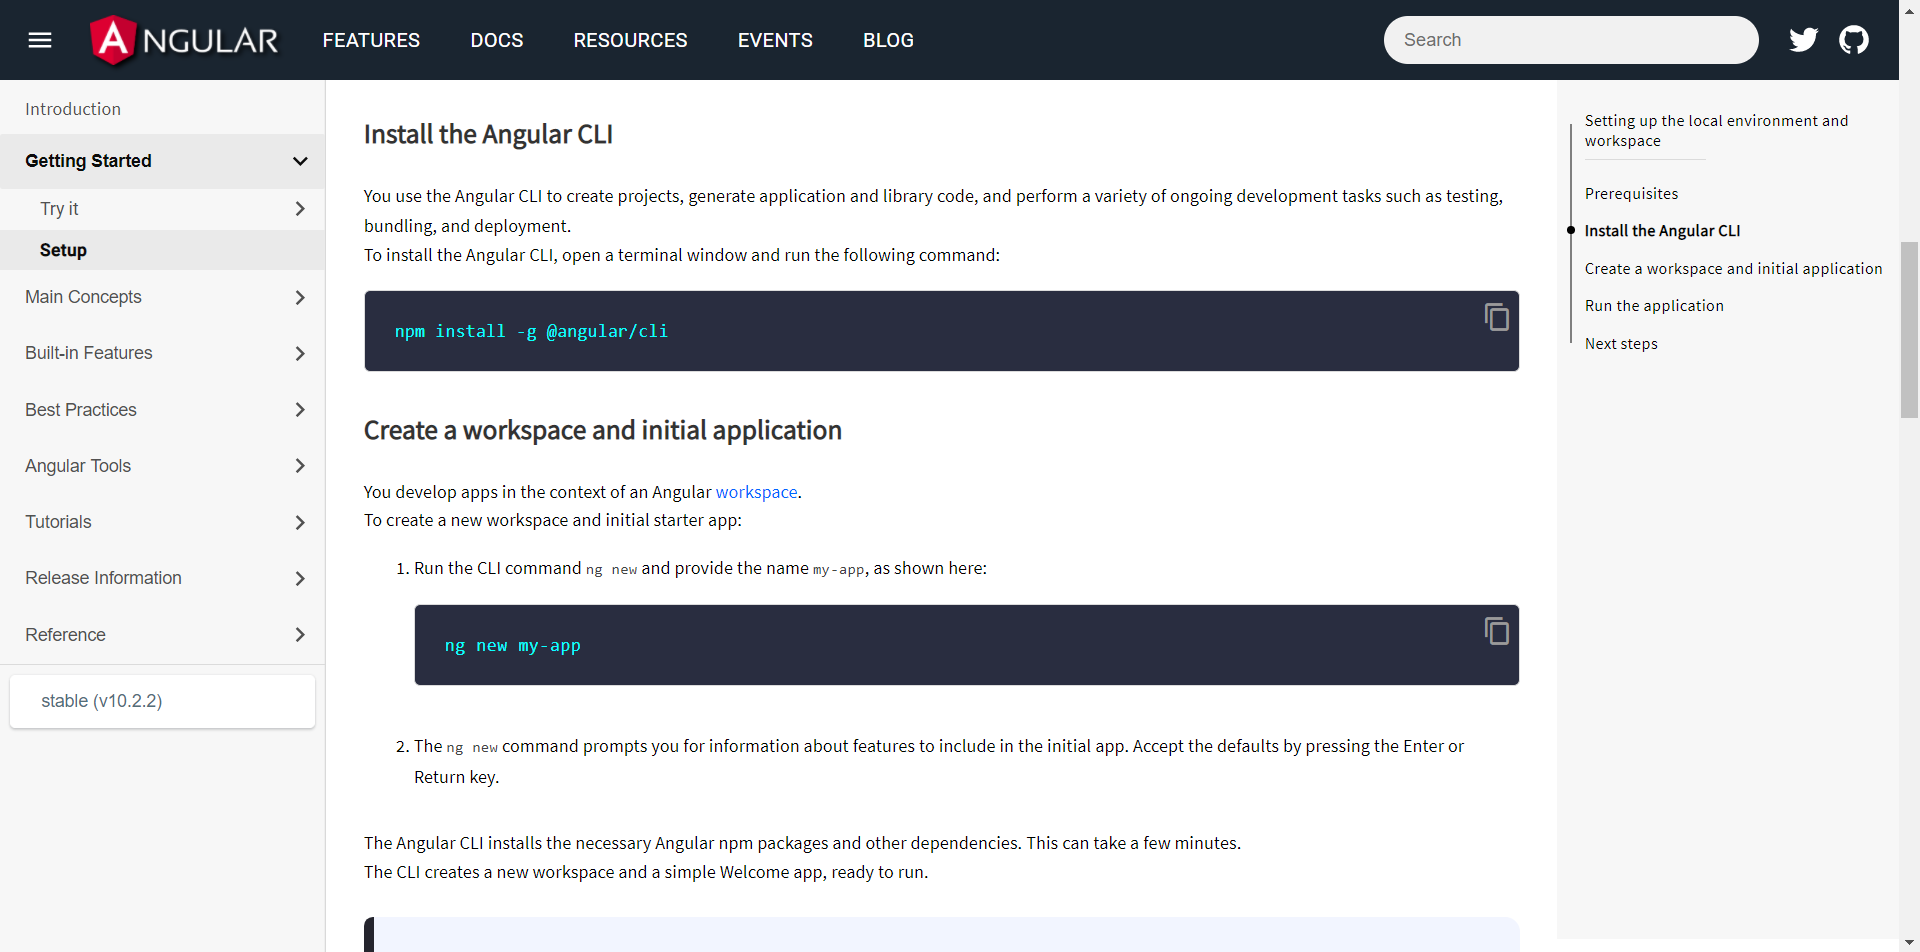This screenshot has width=1920, height=952.
Task: Go to the Angular logo home page
Action: click(184, 40)
